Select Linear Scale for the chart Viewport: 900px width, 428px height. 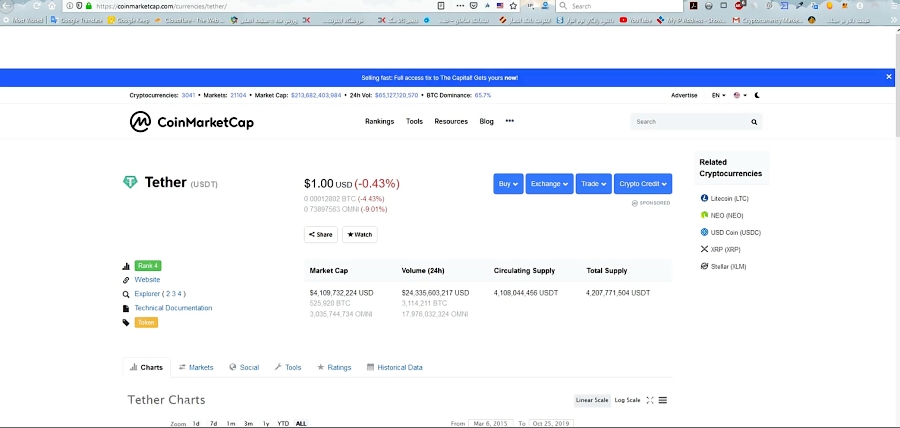click(x=592, y=400)
